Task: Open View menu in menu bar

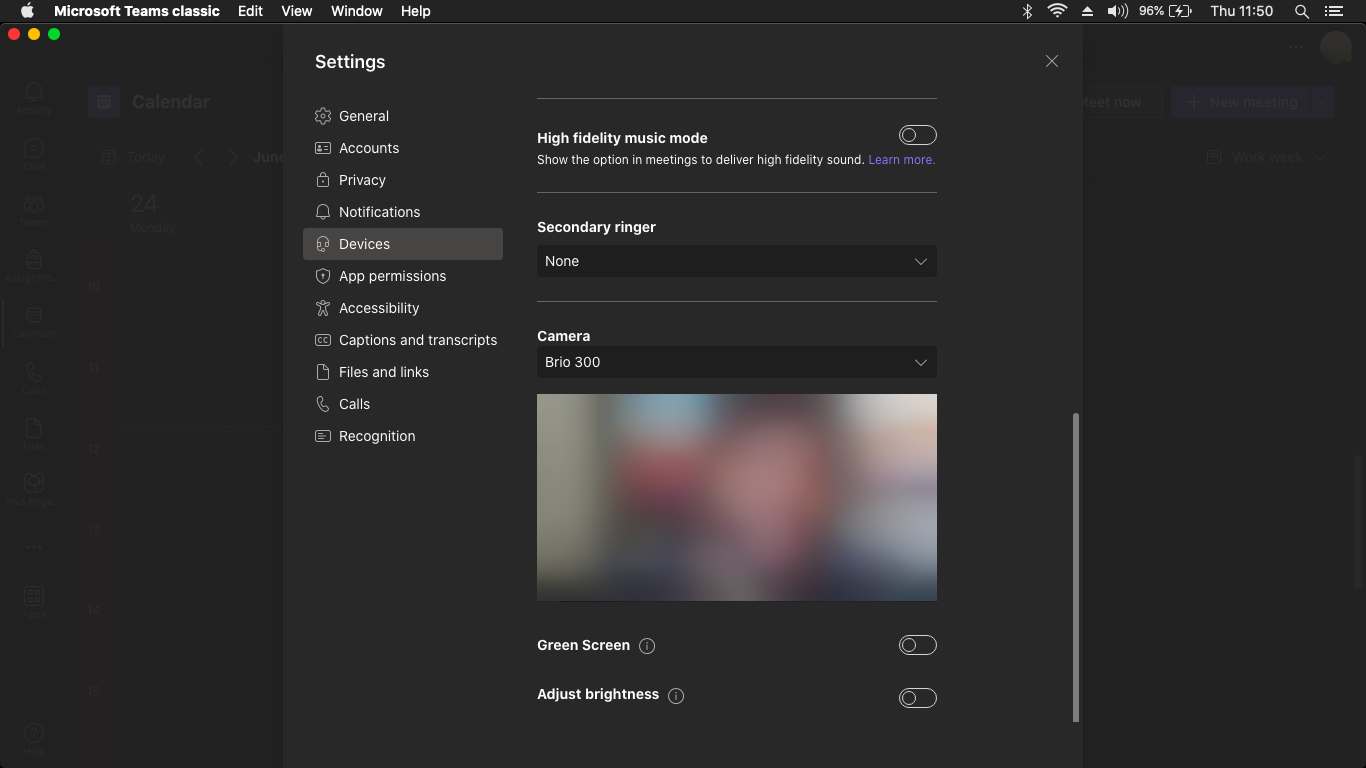Action: pyautogui.click(x=296, y=11)
